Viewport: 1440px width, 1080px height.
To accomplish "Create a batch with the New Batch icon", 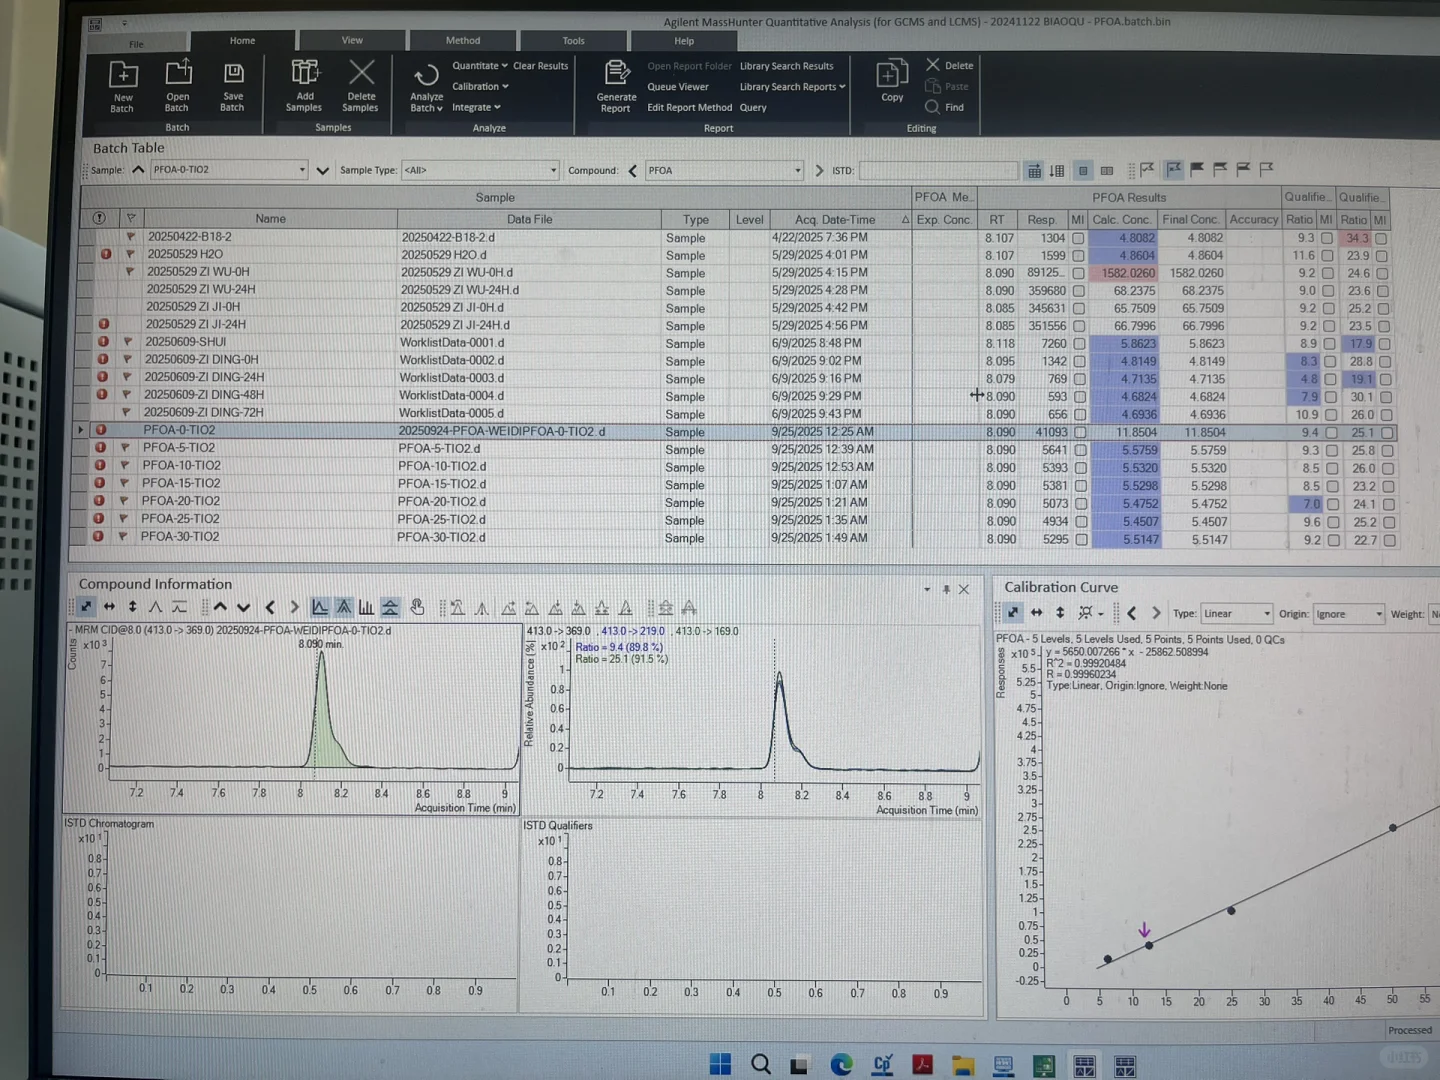I will click(122, 86).
